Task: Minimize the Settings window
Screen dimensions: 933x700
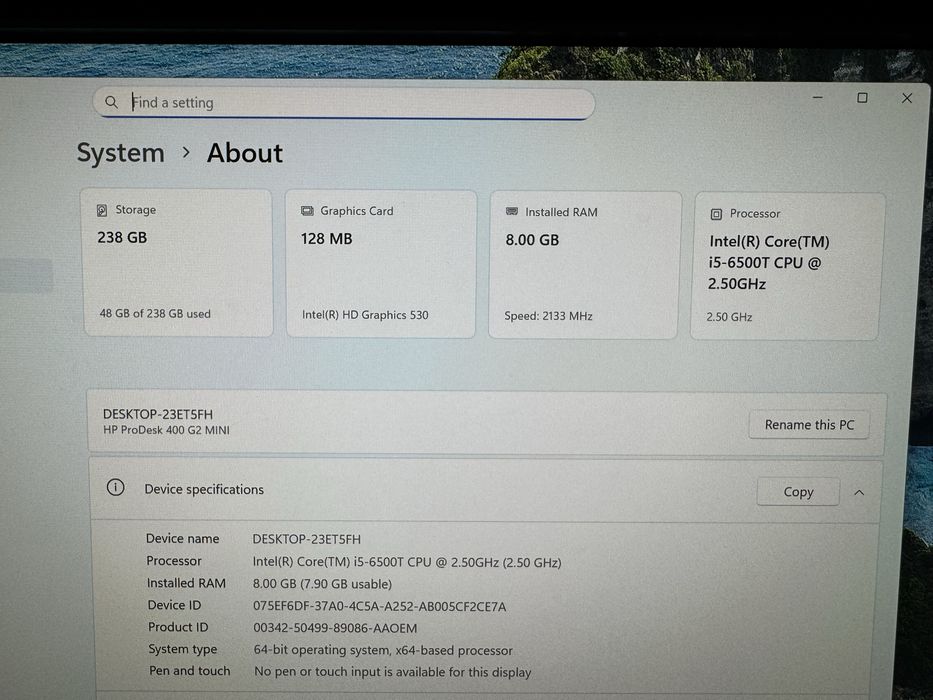Action: click(818, 97)
